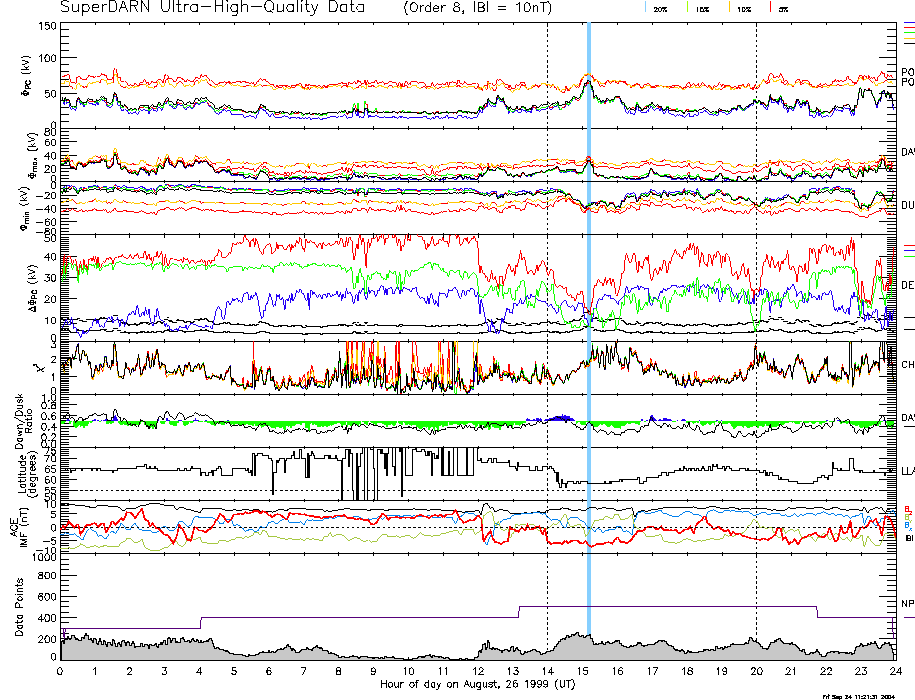Click hour '3' on the time axis
915x700 pixels.
[x=165, y=671]
